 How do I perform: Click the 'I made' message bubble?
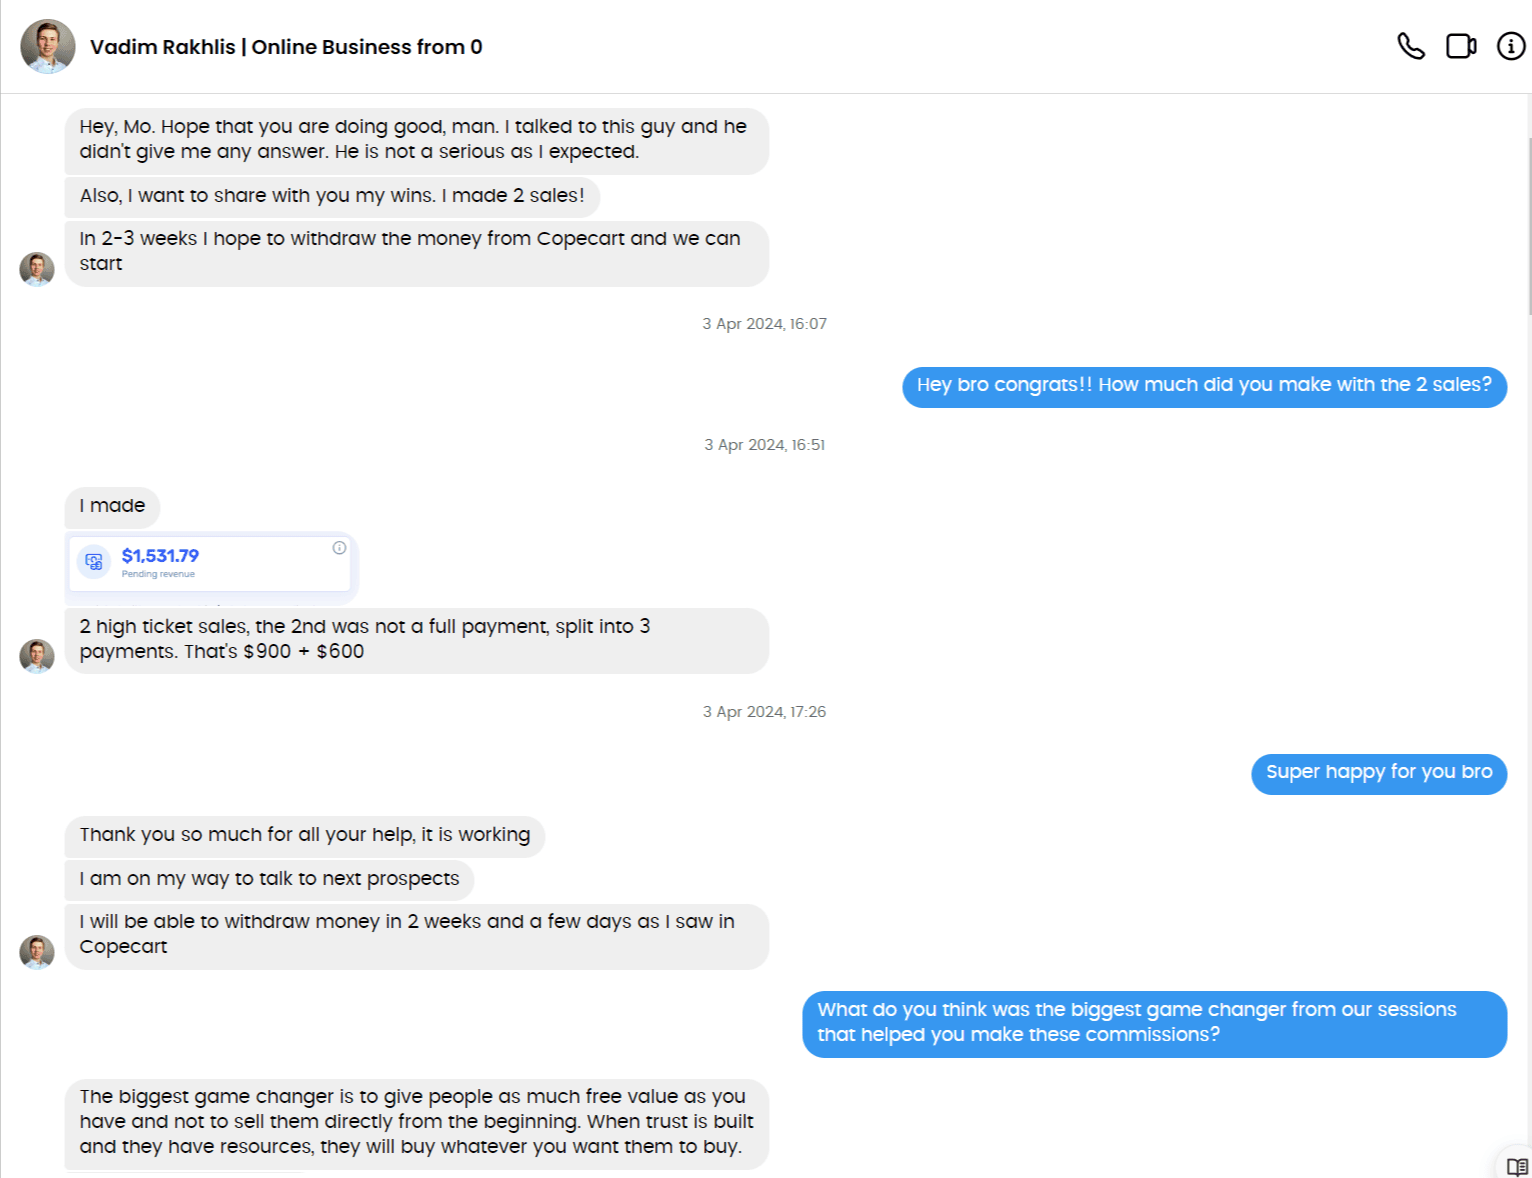112,507
